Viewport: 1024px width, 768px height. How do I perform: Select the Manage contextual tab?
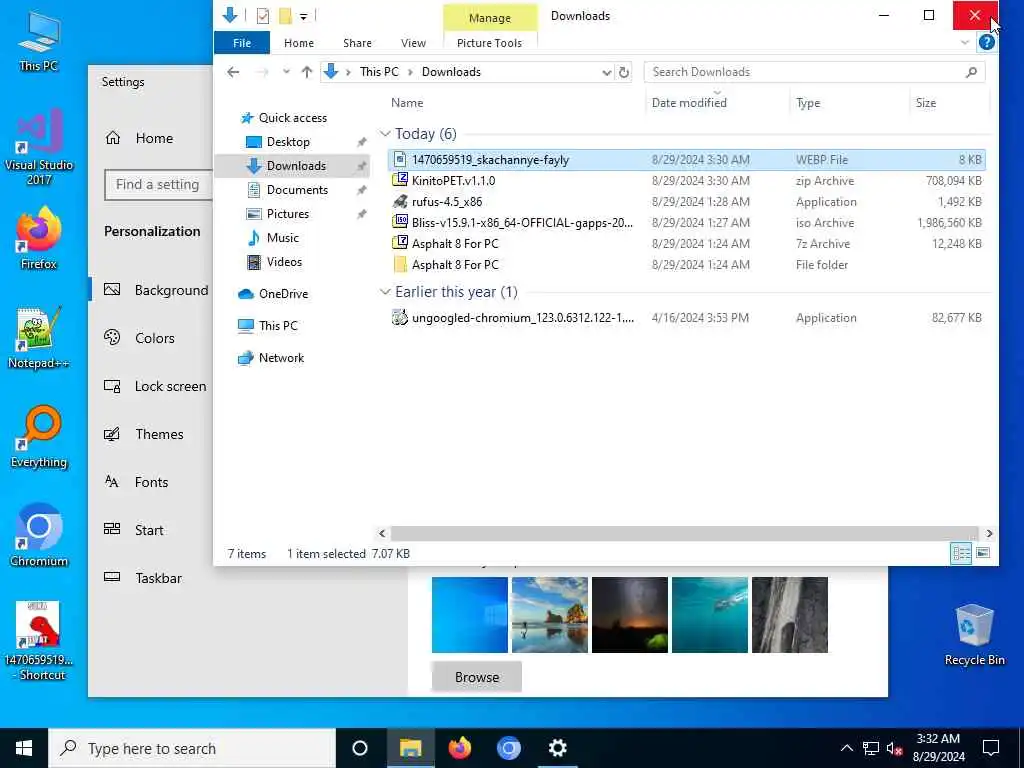(x=489, y=18)
